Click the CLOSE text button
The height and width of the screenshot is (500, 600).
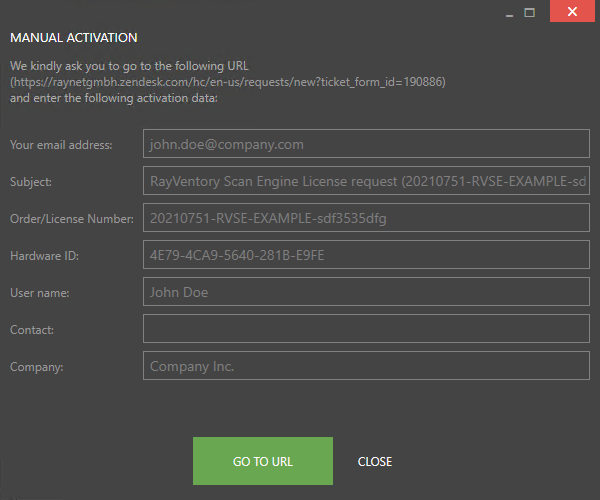coord(375,461)
